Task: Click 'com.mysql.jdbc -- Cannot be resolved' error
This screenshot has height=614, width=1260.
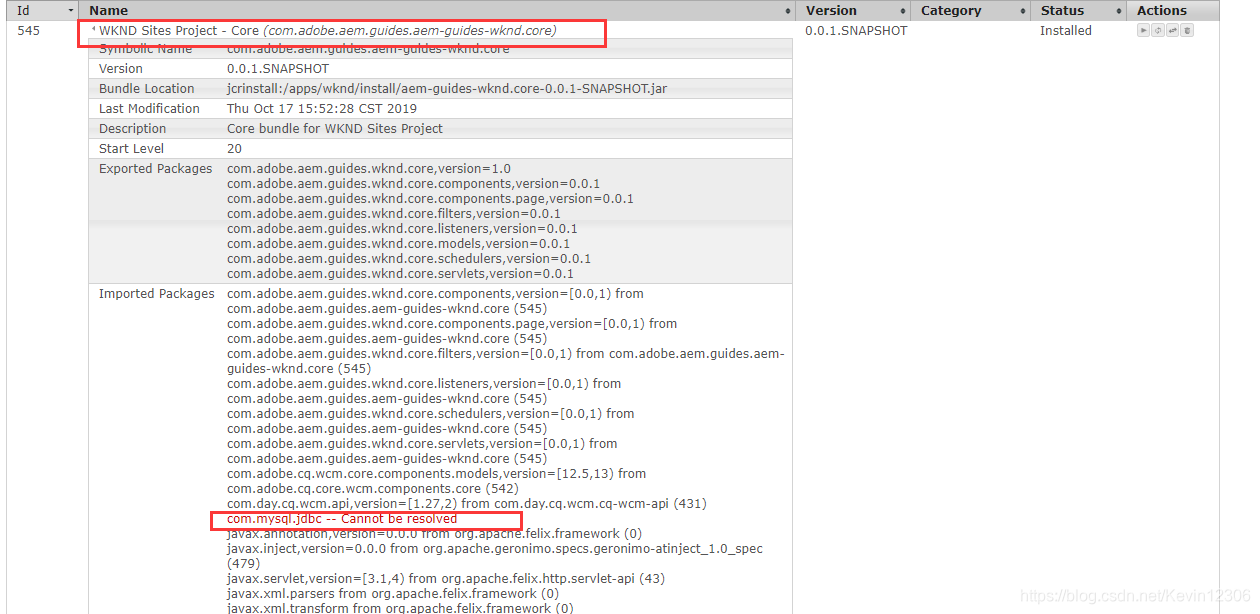Action: click(342, 519)
